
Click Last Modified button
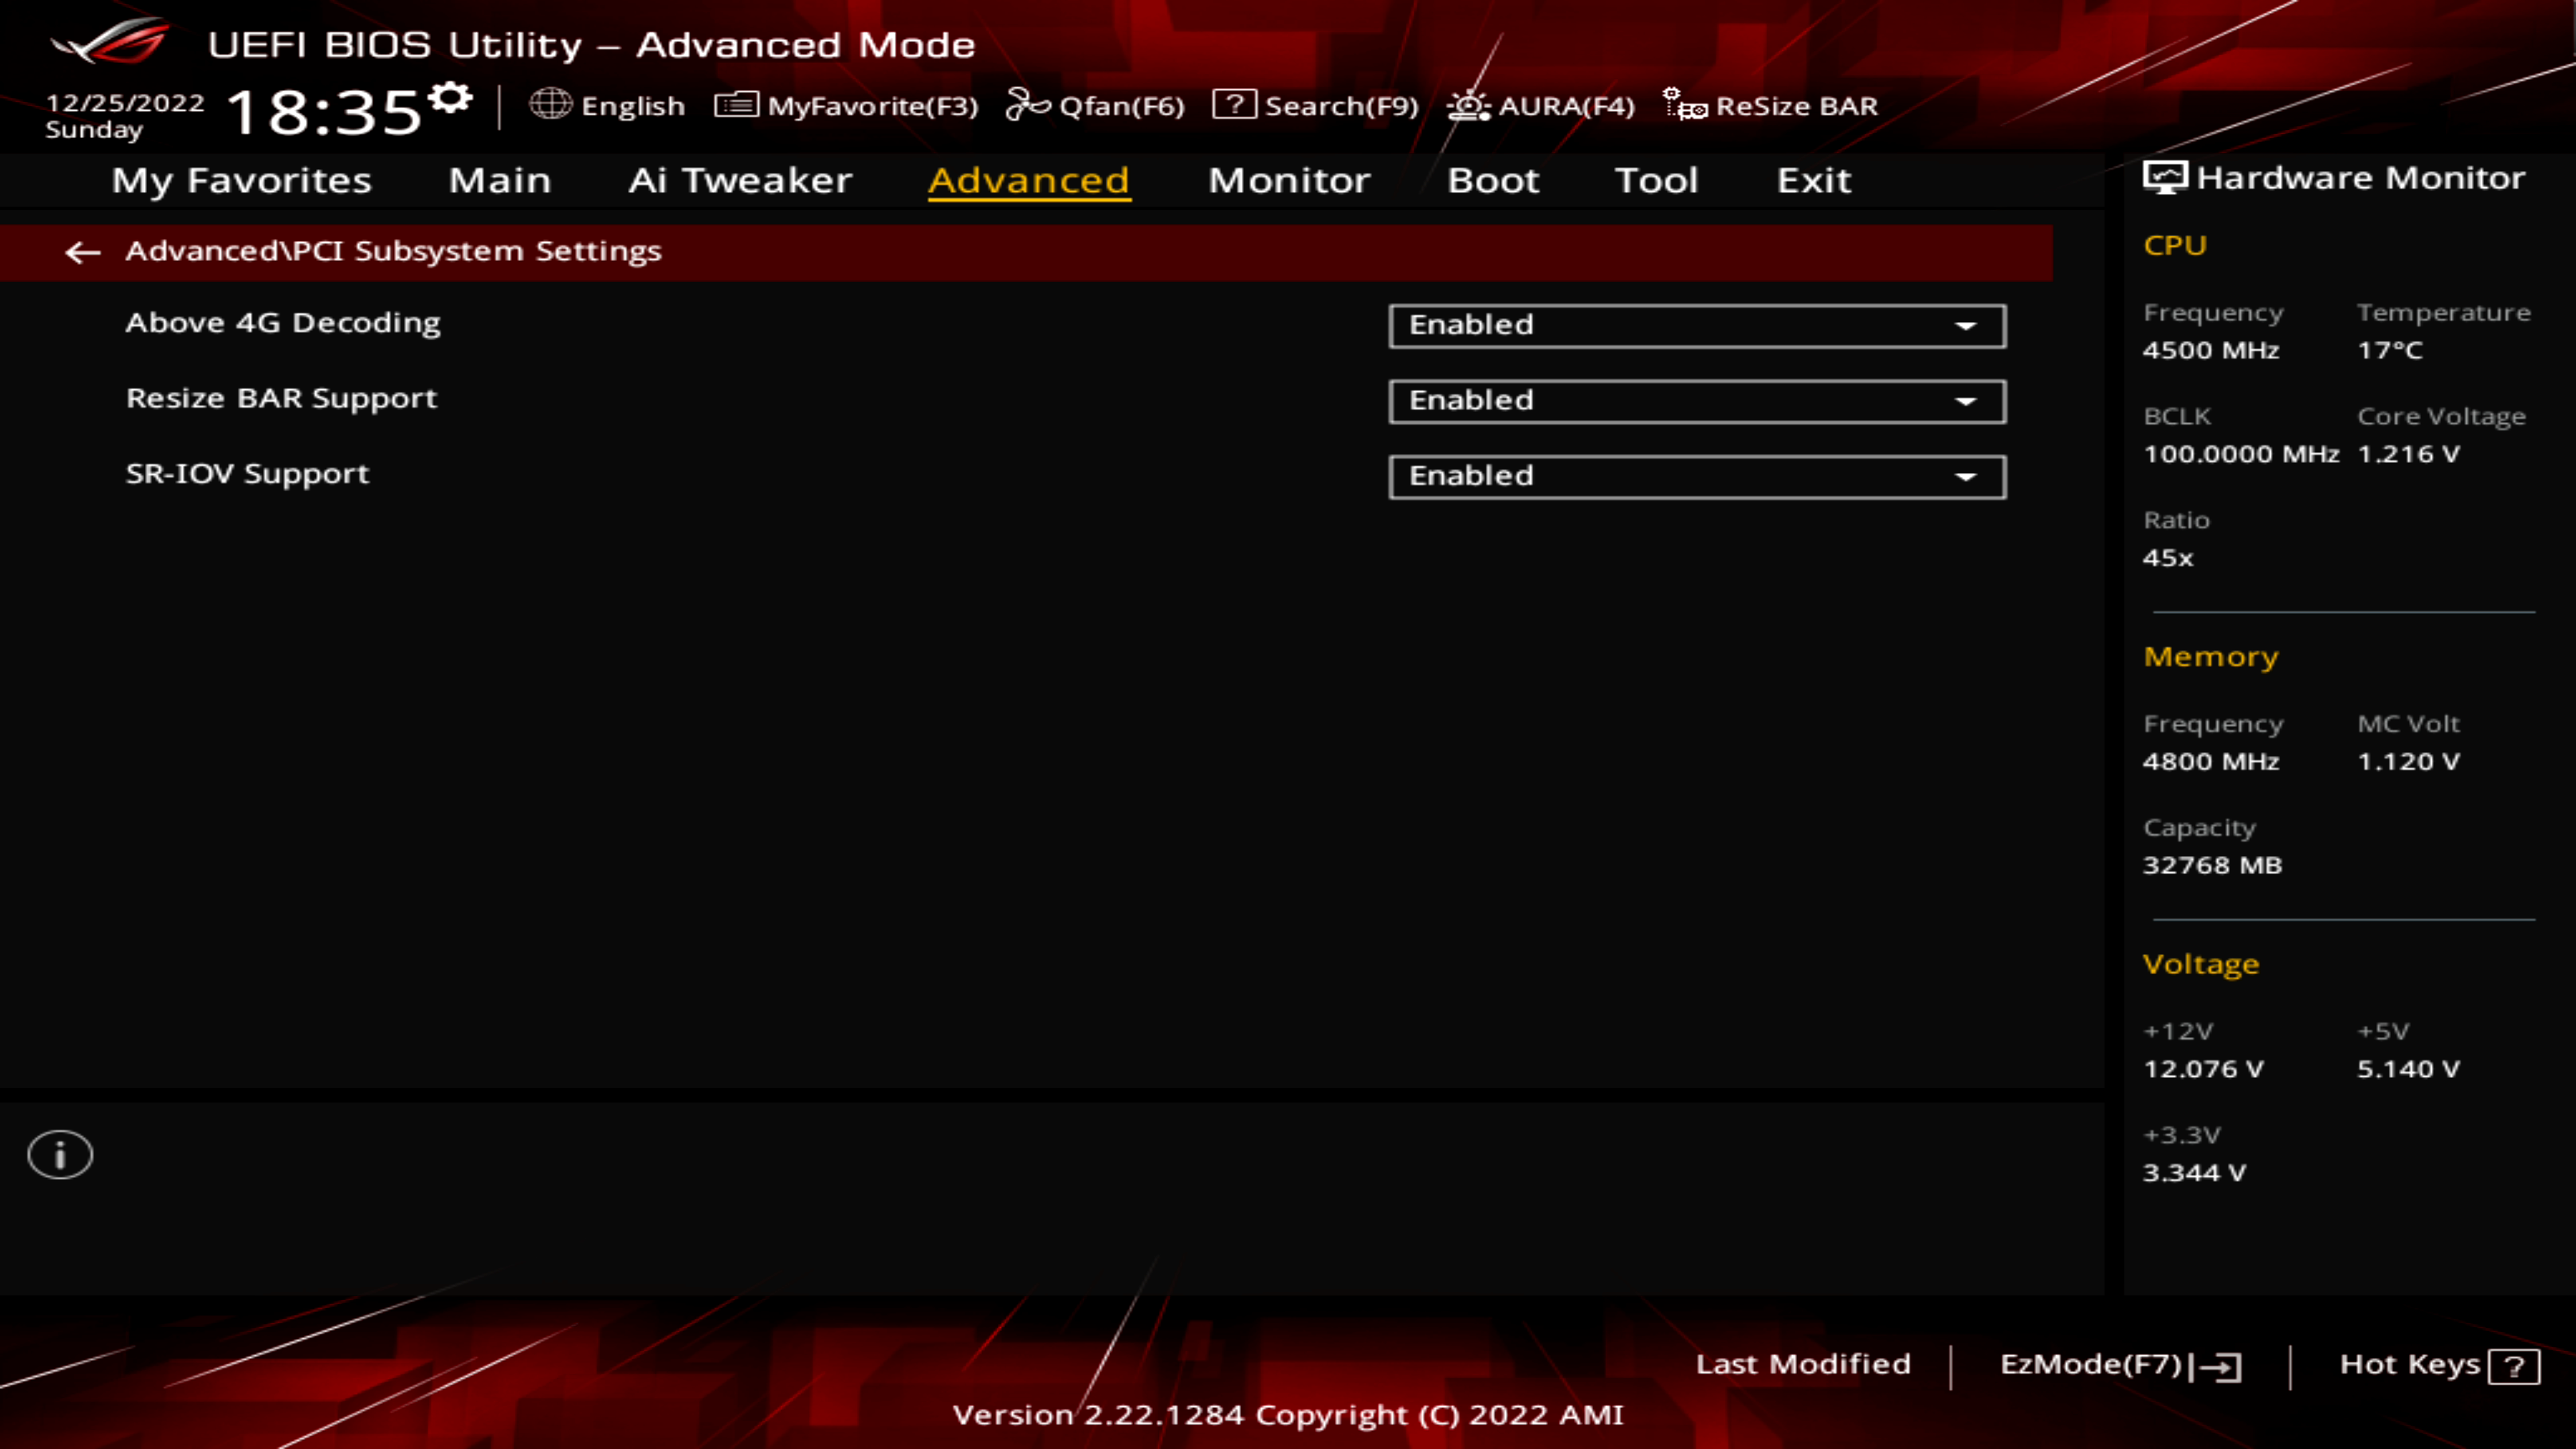click(1803, 1362)
